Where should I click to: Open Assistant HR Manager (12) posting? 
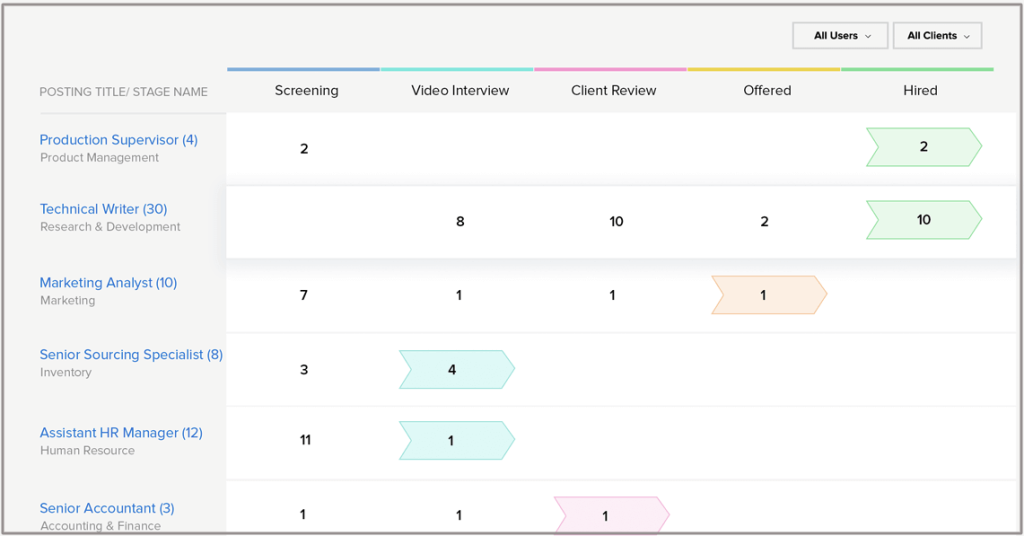(121, 433)
